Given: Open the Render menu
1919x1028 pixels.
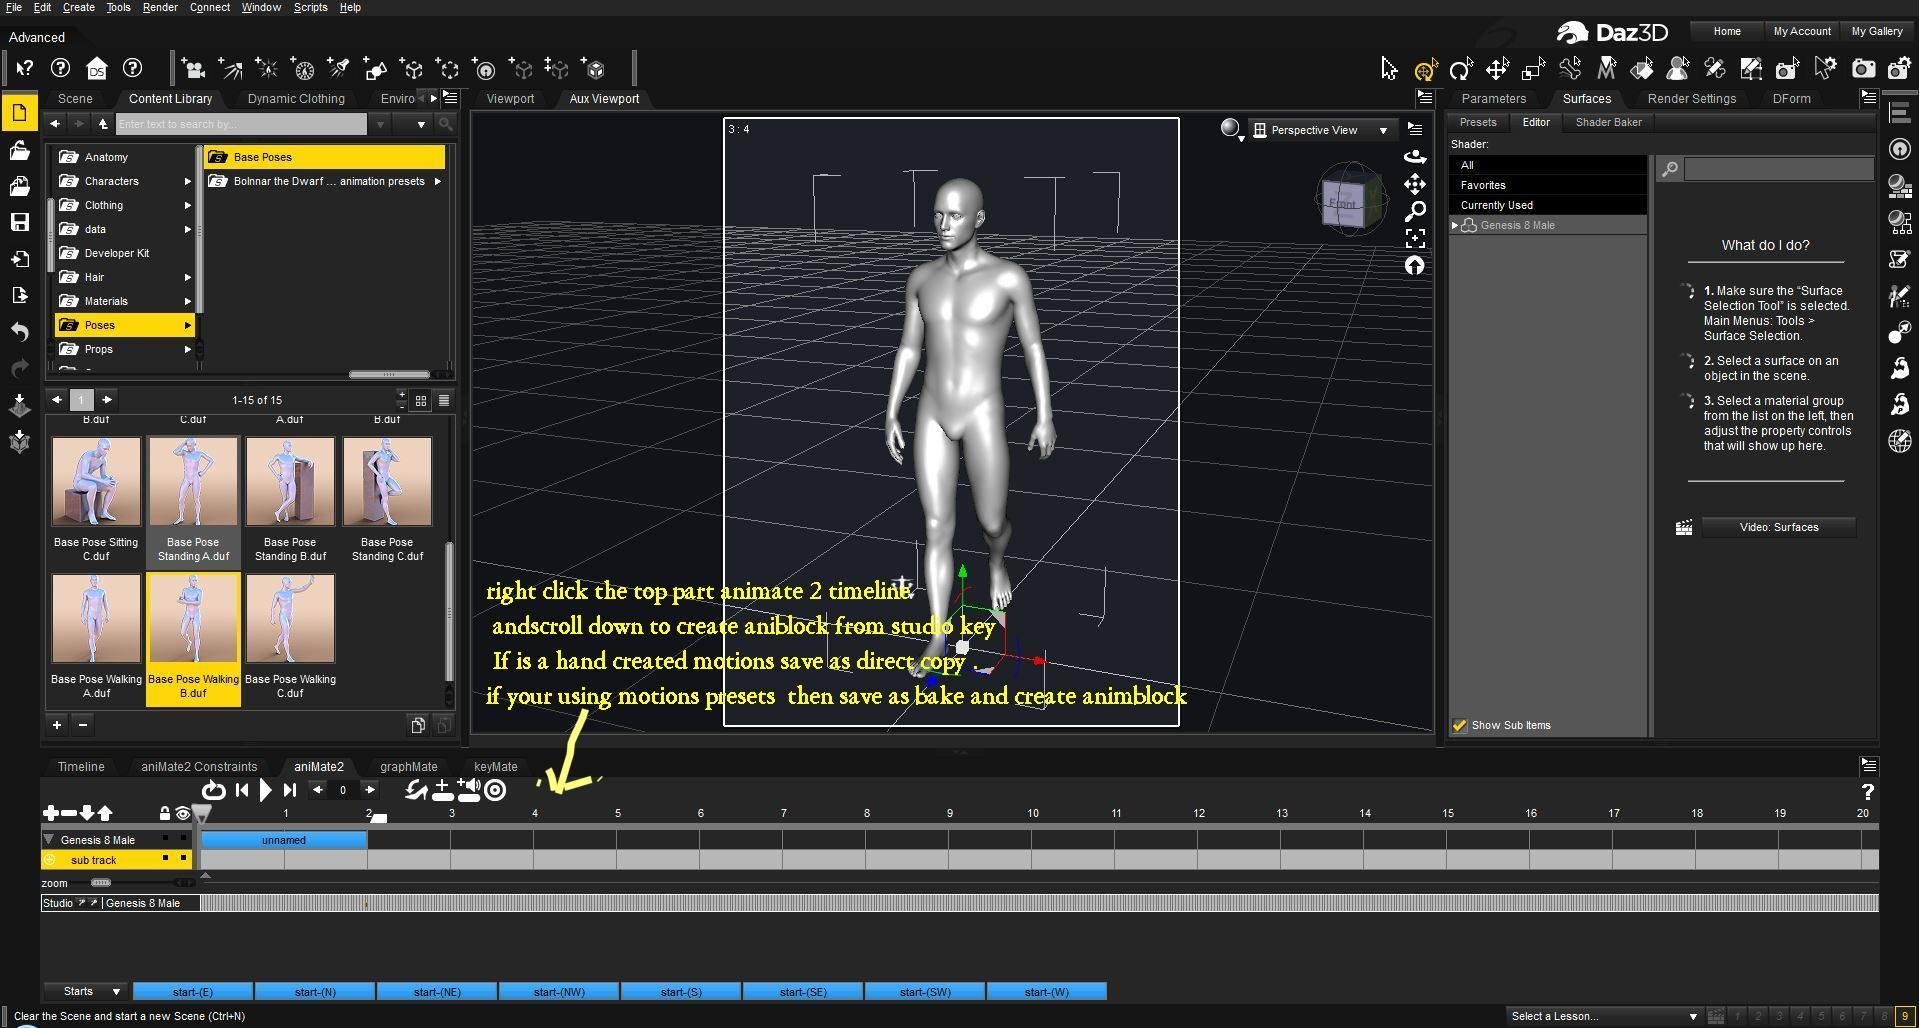Looking at the screenshot, I should [160, 7].
